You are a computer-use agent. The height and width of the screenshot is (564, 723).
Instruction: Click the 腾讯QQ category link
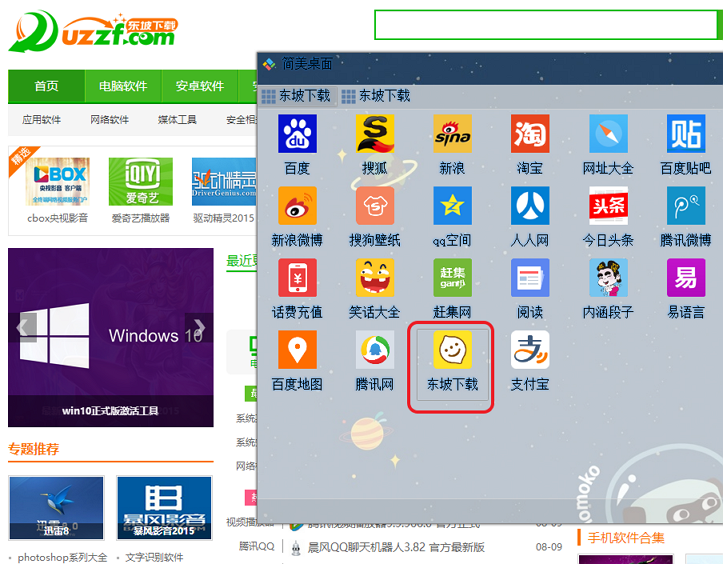256,546
